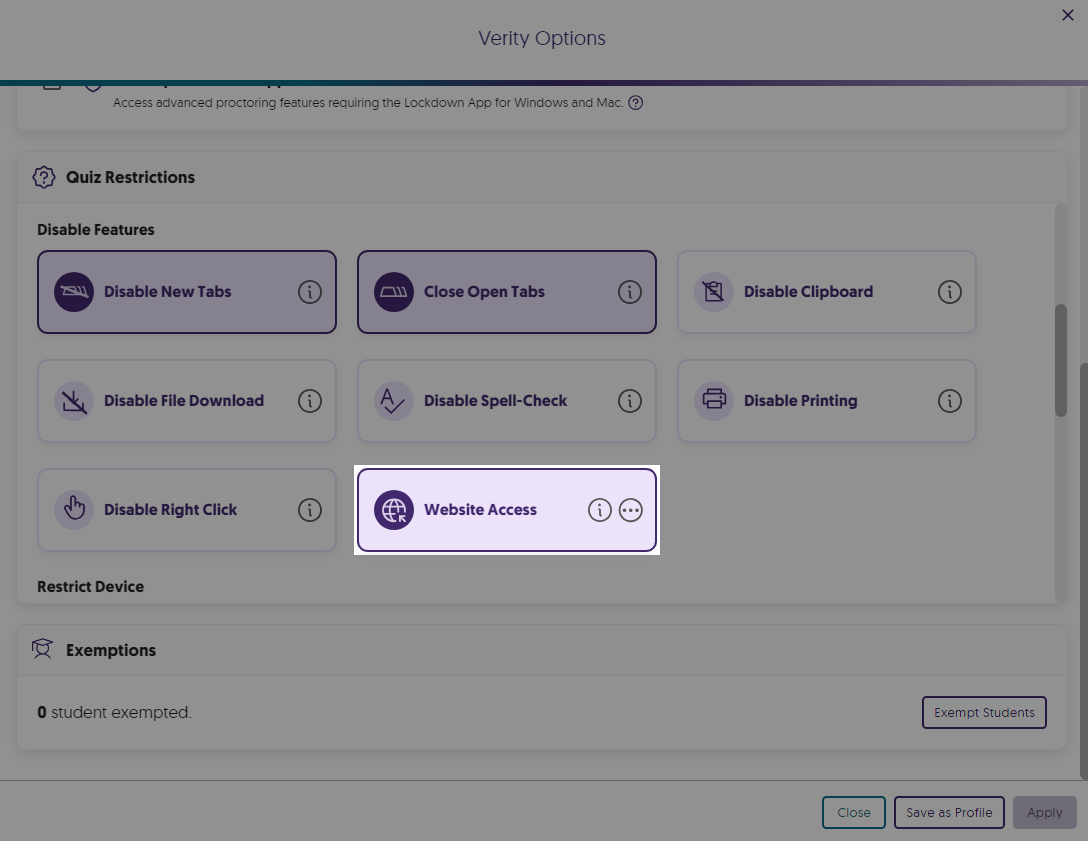
Task: Click the Disable New Tabs info icon
Action: pos(310,292)
